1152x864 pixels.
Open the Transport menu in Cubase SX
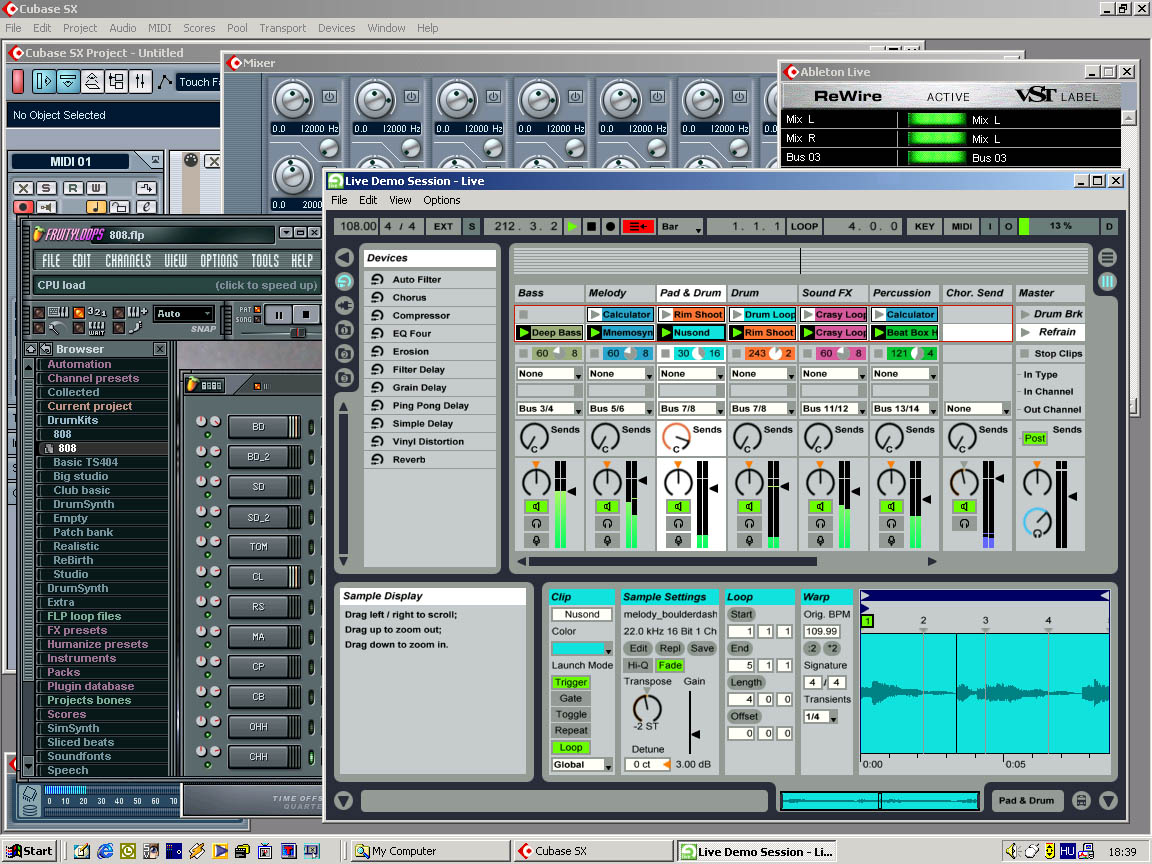[x=282, y=28]
